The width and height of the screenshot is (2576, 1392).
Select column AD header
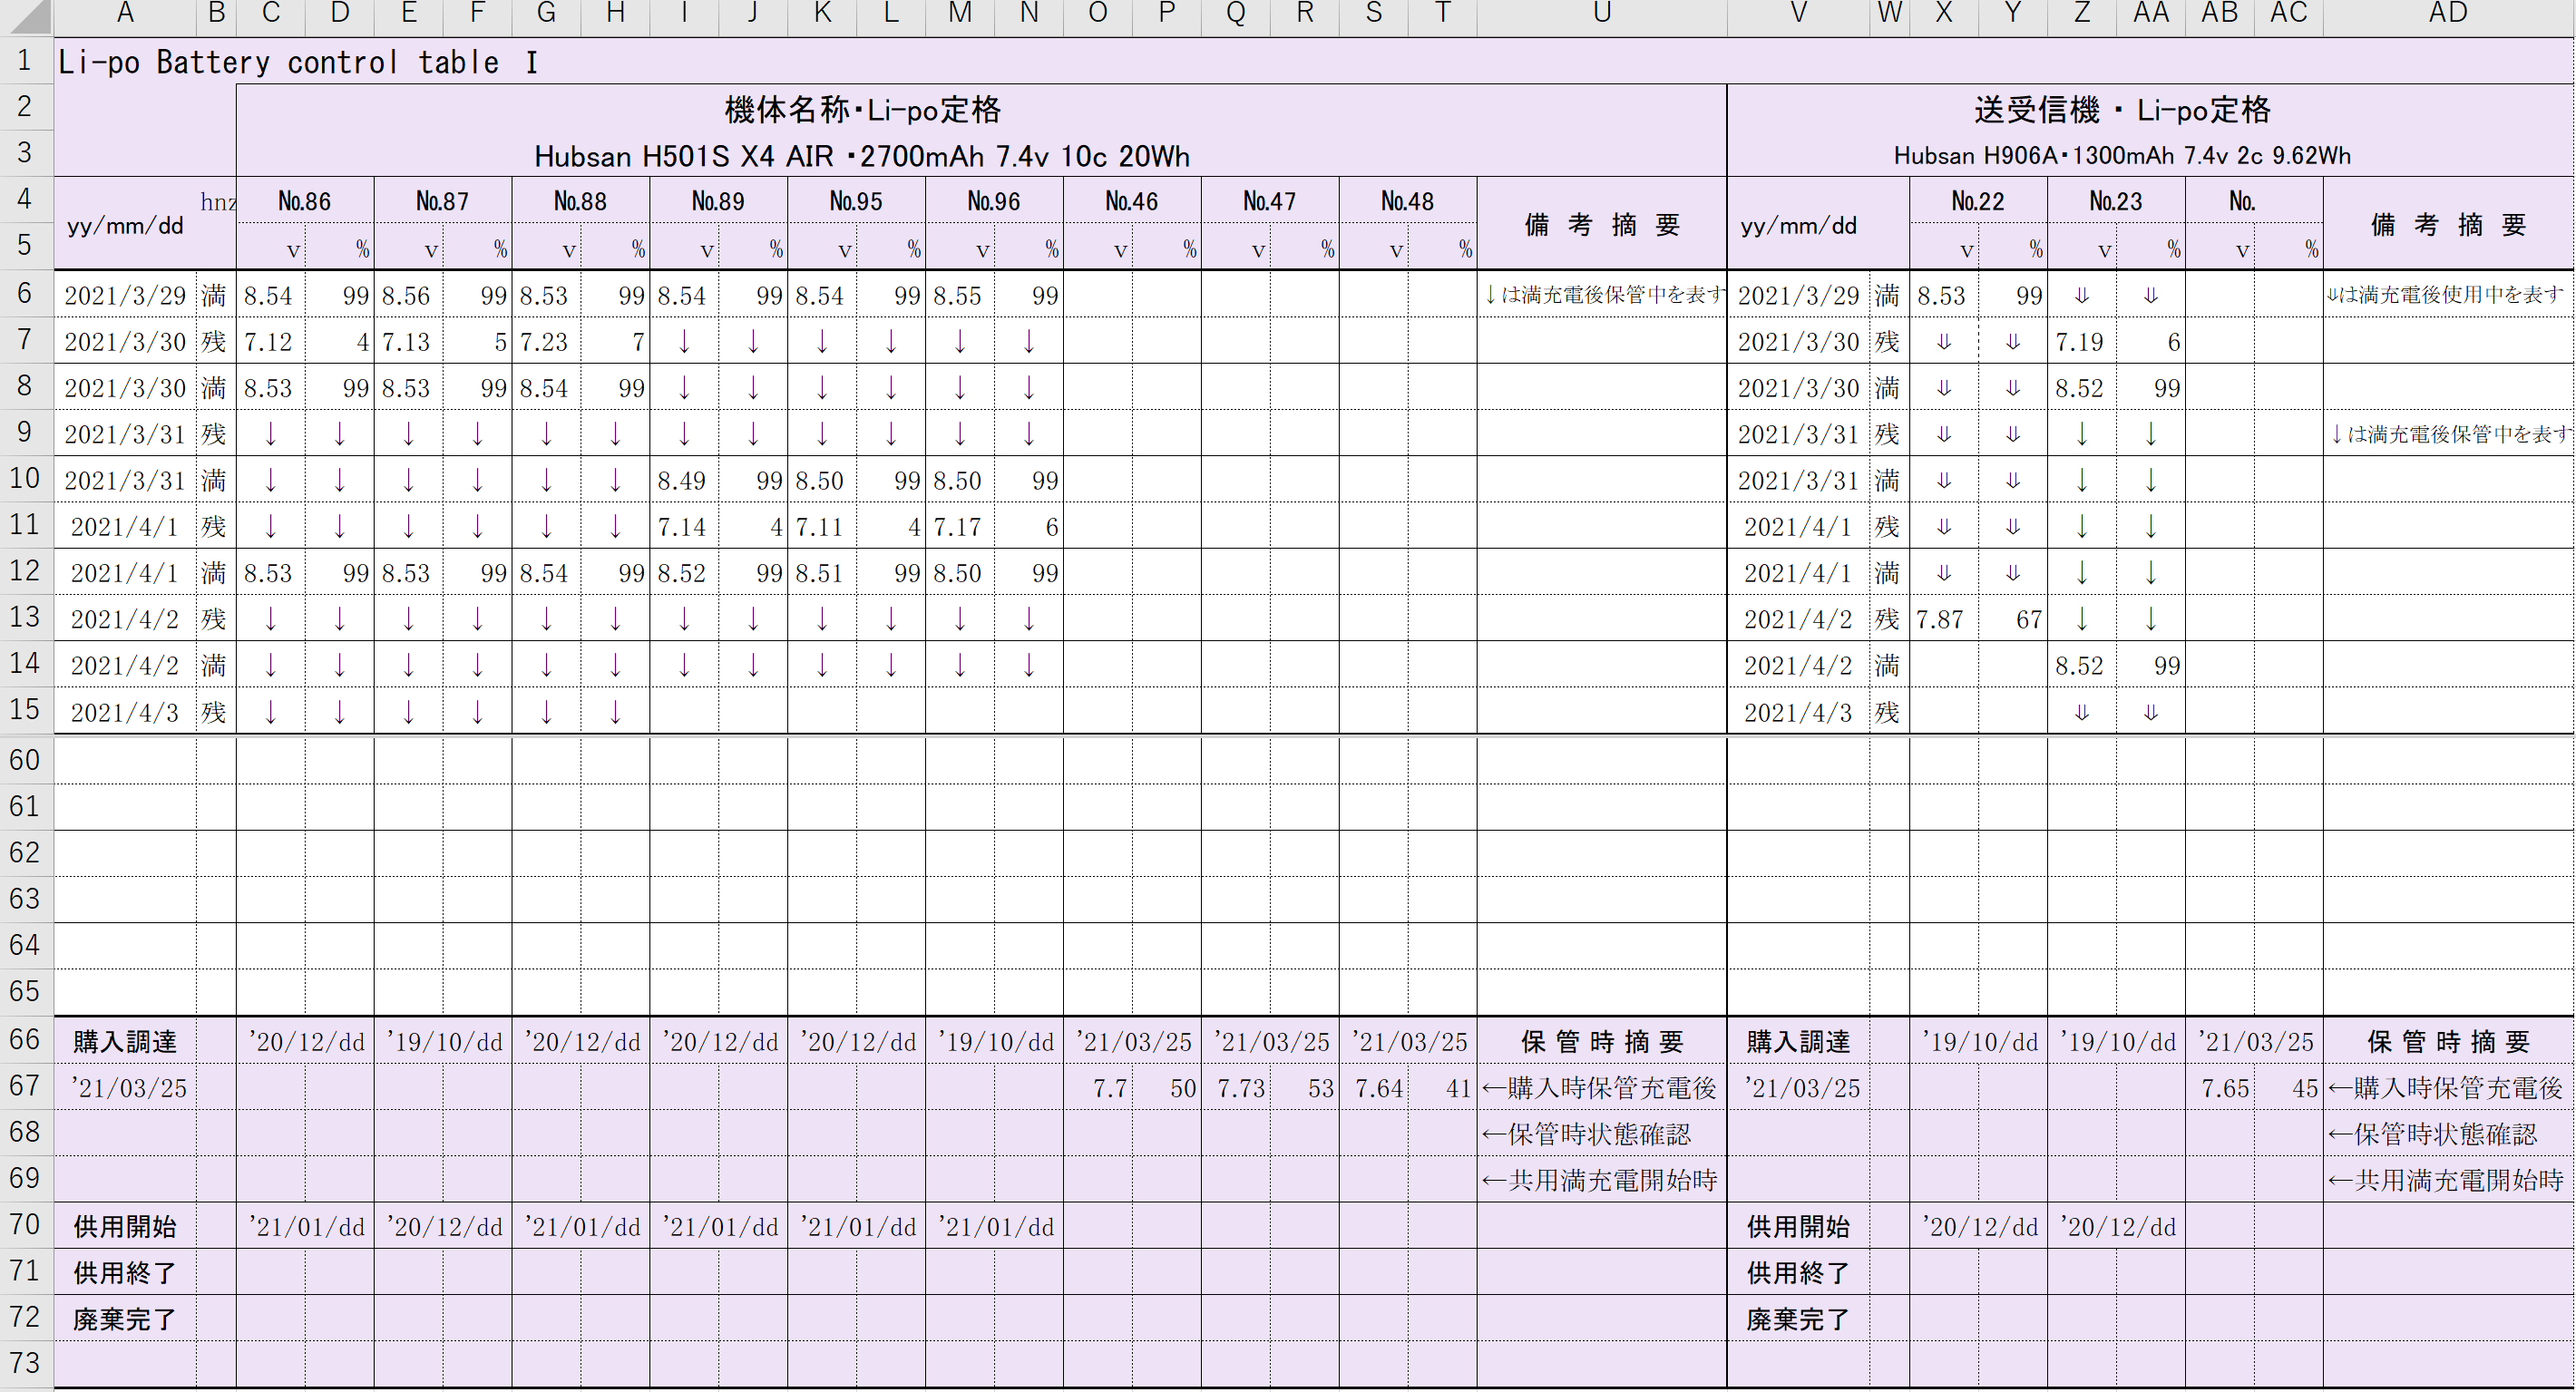point(2447,14)
